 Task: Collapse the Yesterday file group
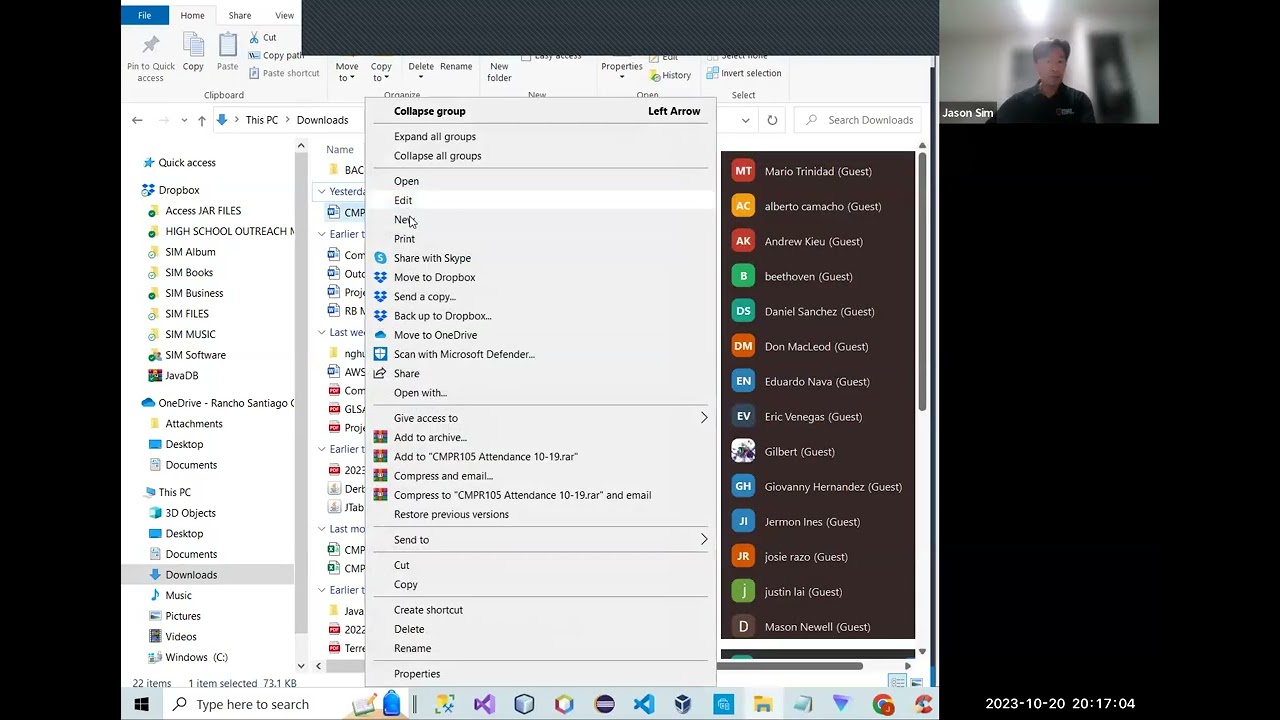pos(321,191)
